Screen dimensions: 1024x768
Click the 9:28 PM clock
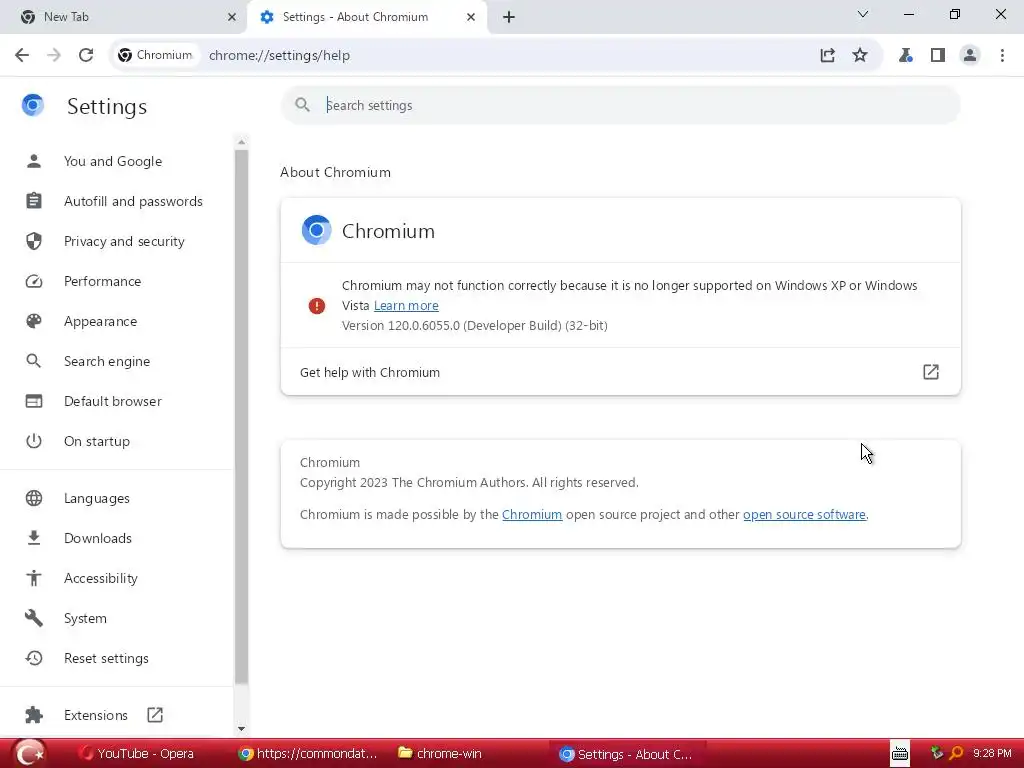(992, 754)
